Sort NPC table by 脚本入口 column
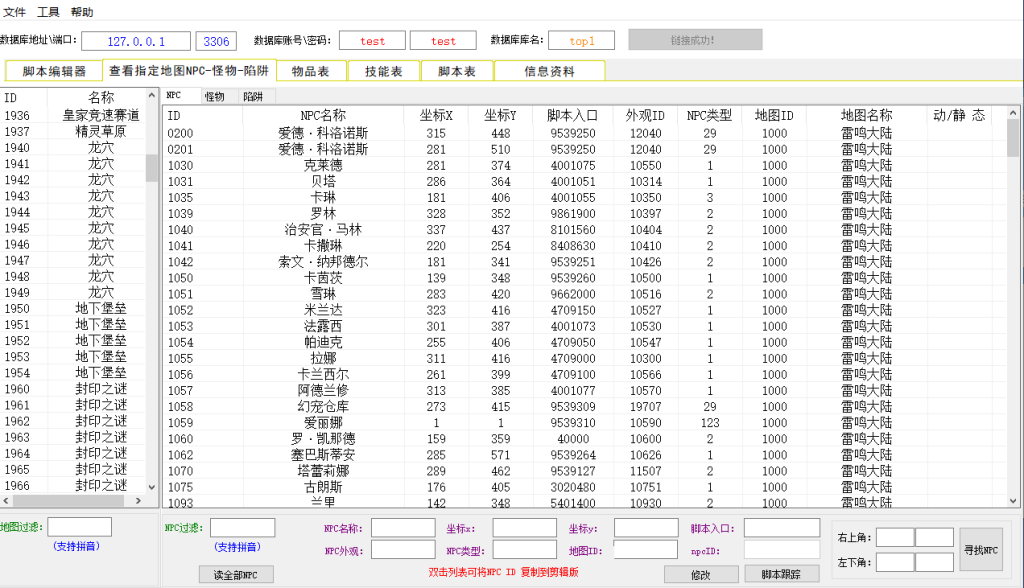The width and height of the screenshot is (1024, 588). pyautogui.click(x=573, y=116)
